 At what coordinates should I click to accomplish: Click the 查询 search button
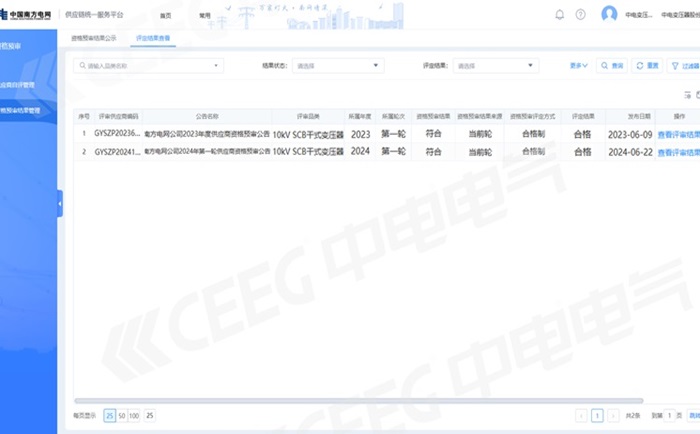(613, 65)
